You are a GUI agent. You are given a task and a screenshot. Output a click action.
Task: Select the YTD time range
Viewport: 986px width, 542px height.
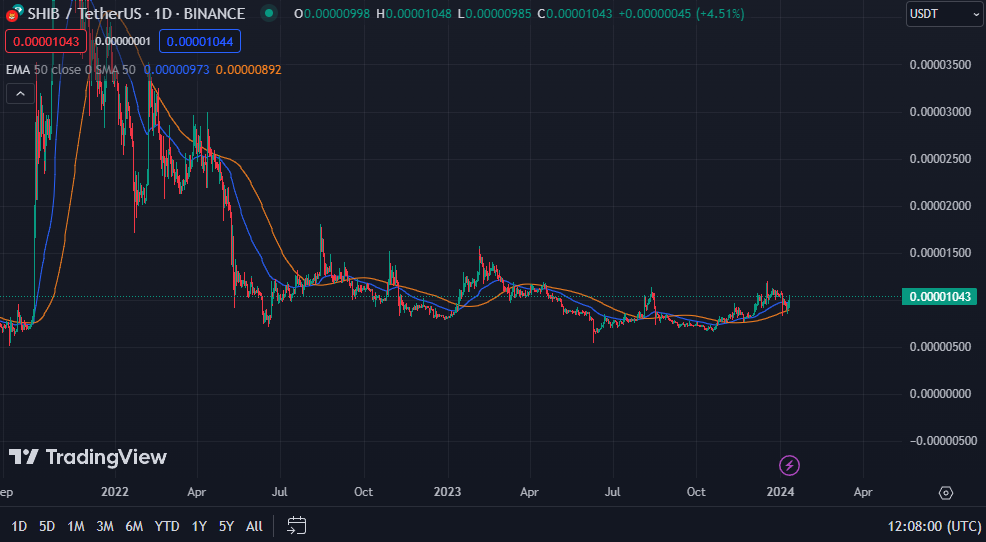tap(167, 526)
